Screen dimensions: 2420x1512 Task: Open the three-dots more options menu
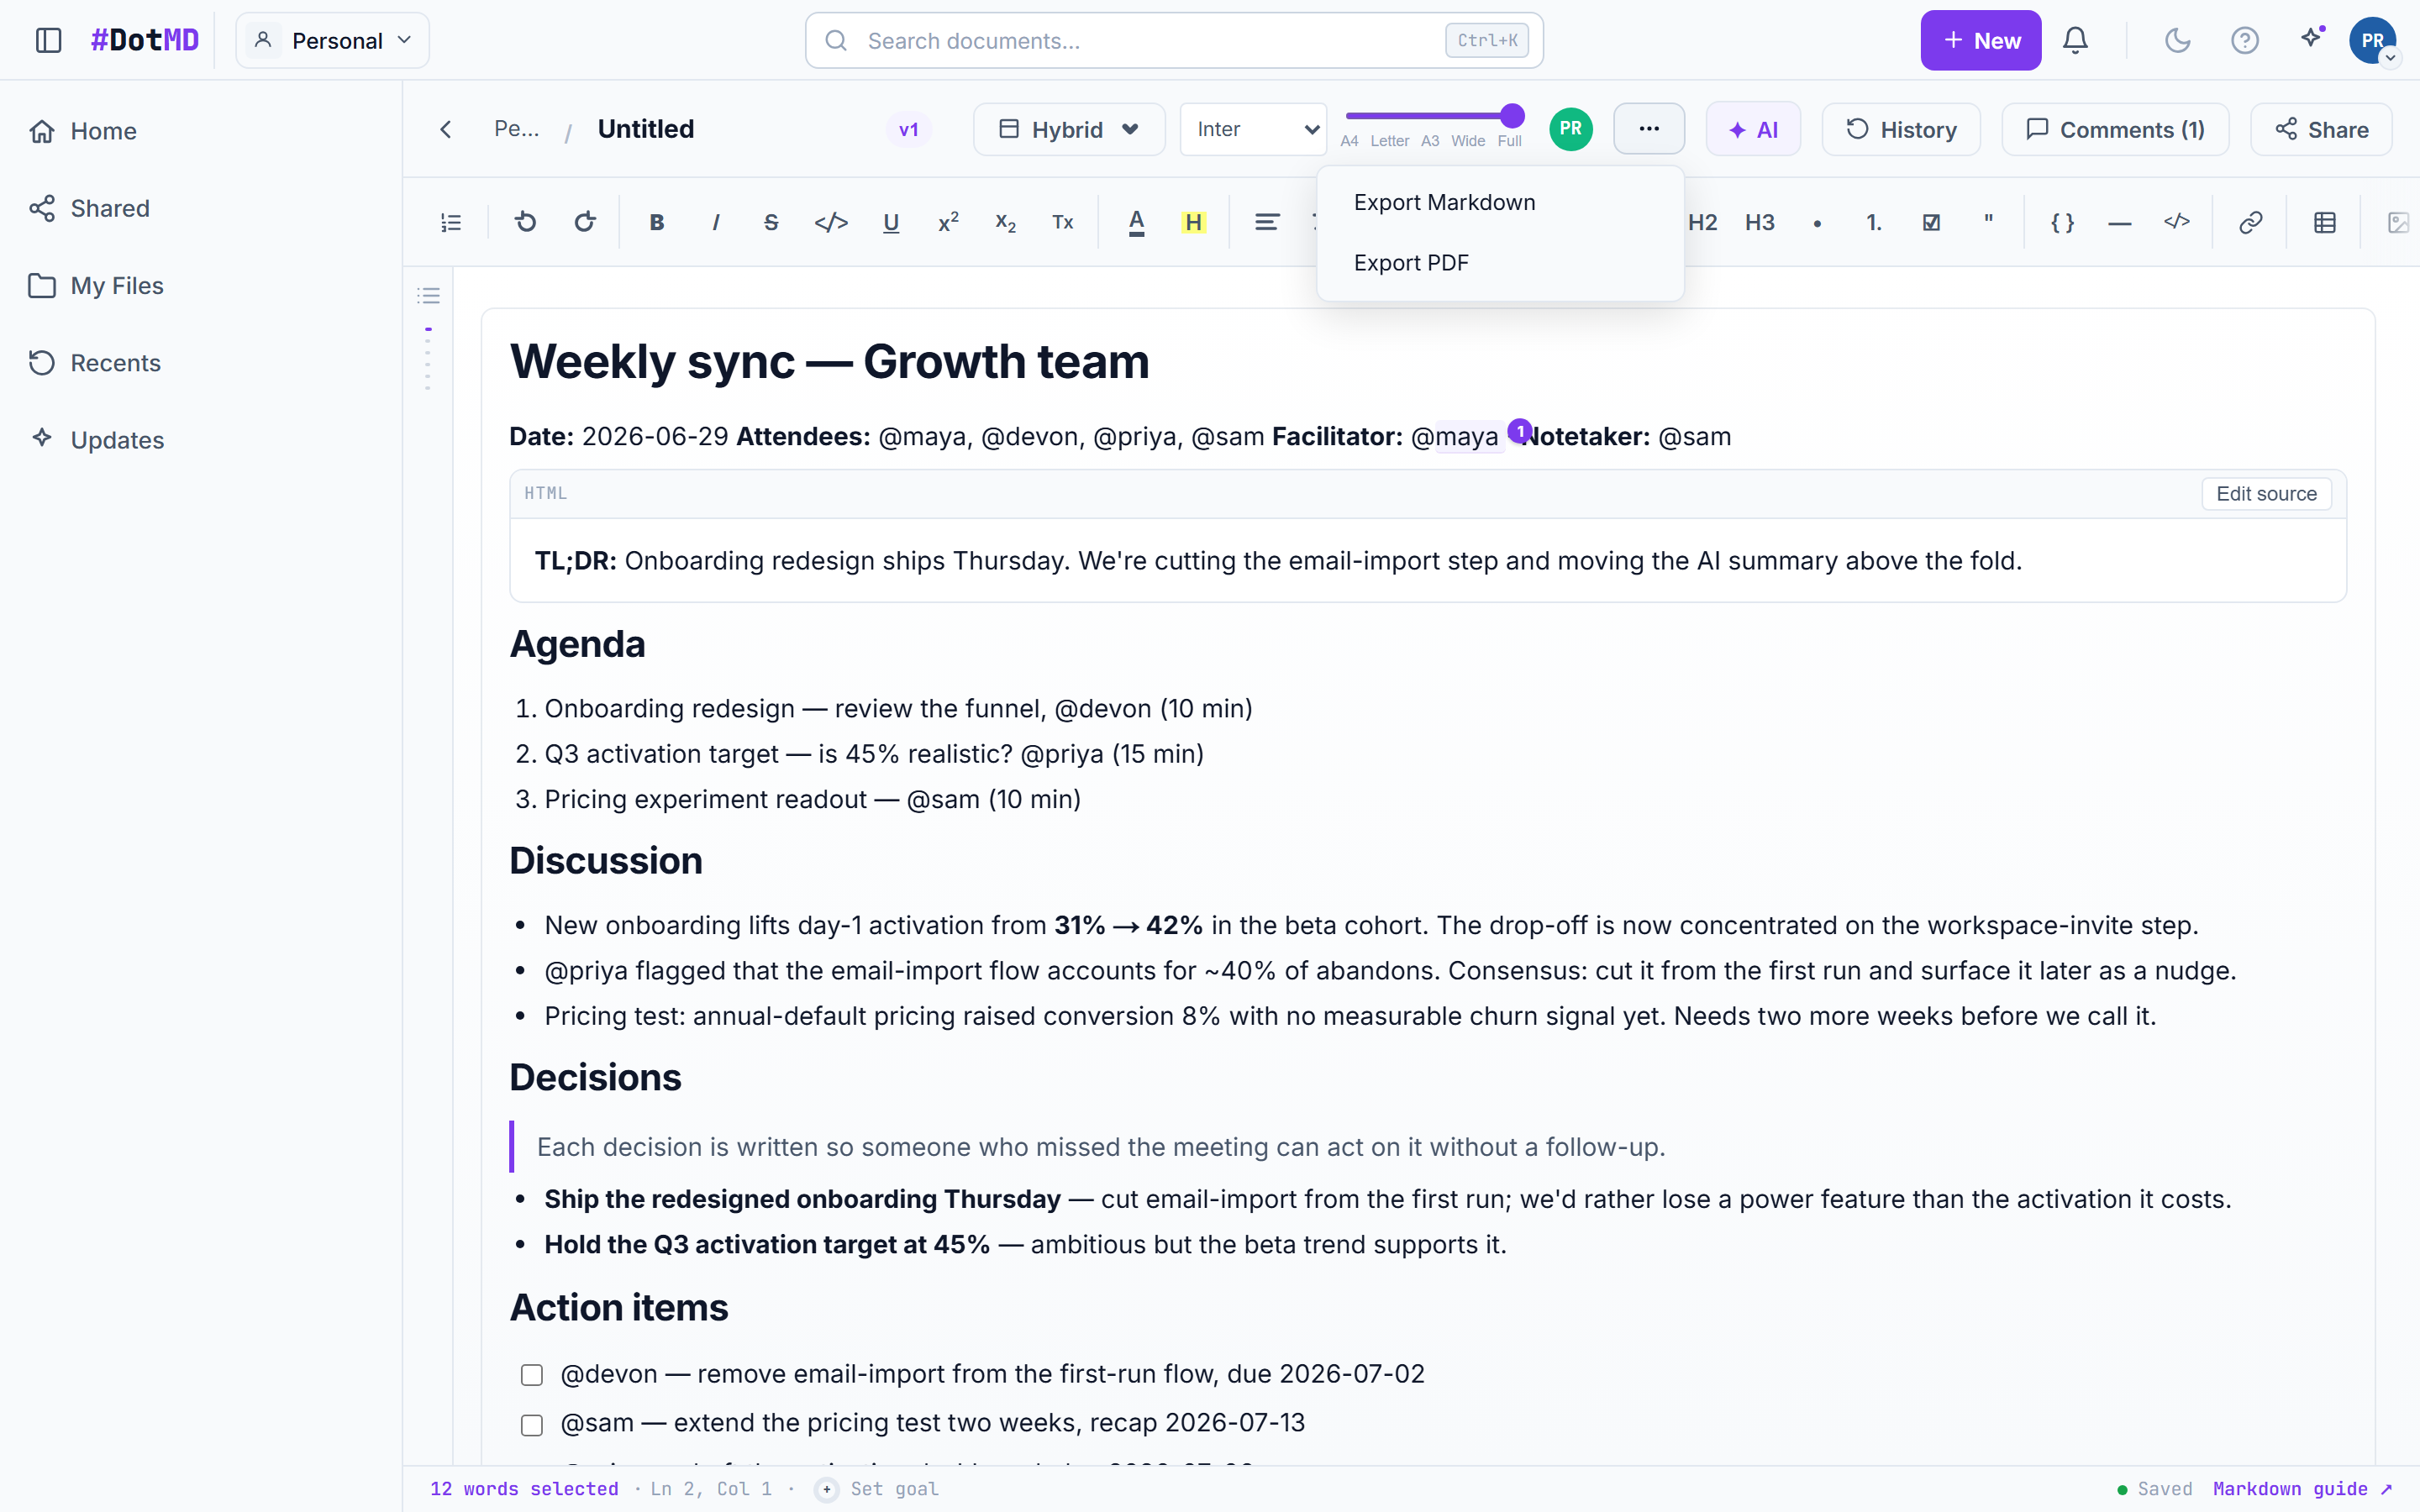pos(1649,129)
